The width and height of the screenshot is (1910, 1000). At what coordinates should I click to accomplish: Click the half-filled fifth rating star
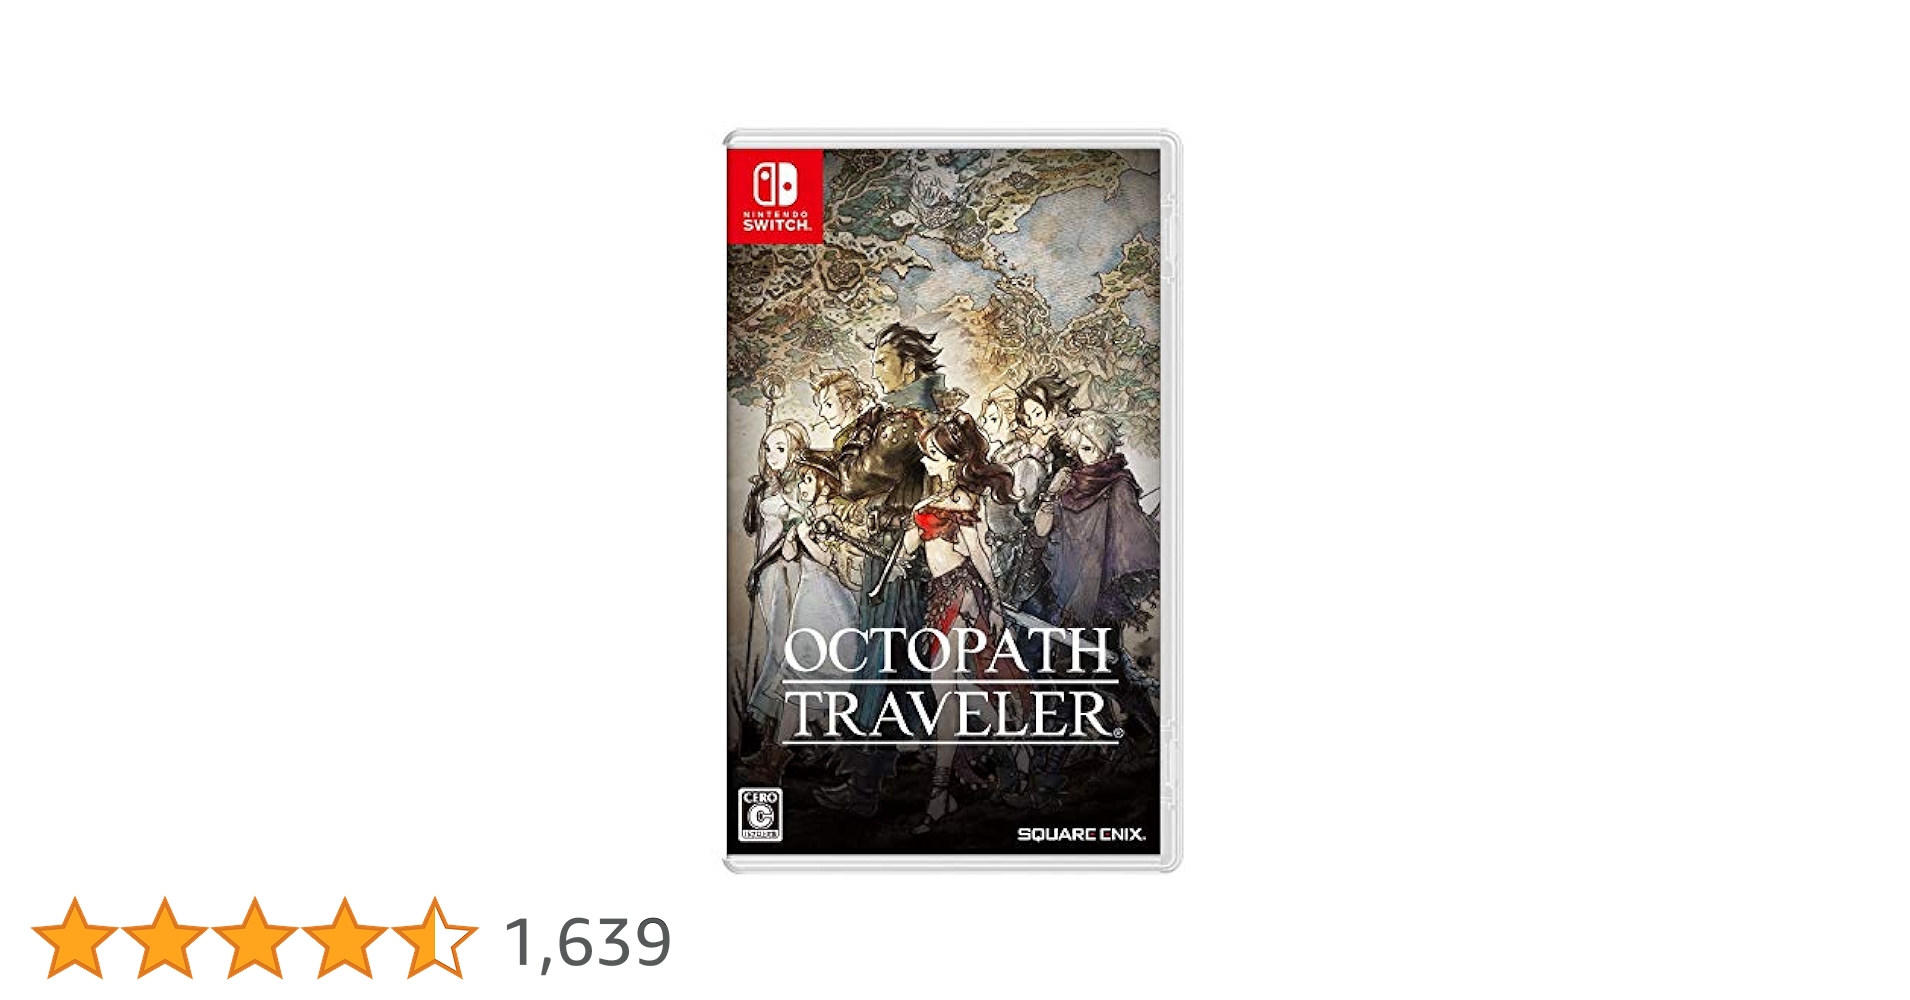pyautogui.click(x=435, y=938)
